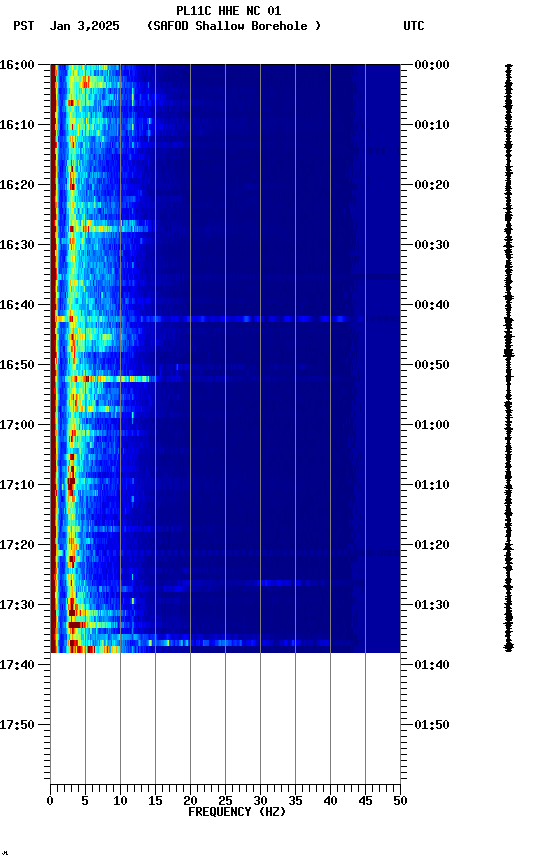Select the PST timezone label
Viewport: 552px width, 864px height.
24,26
